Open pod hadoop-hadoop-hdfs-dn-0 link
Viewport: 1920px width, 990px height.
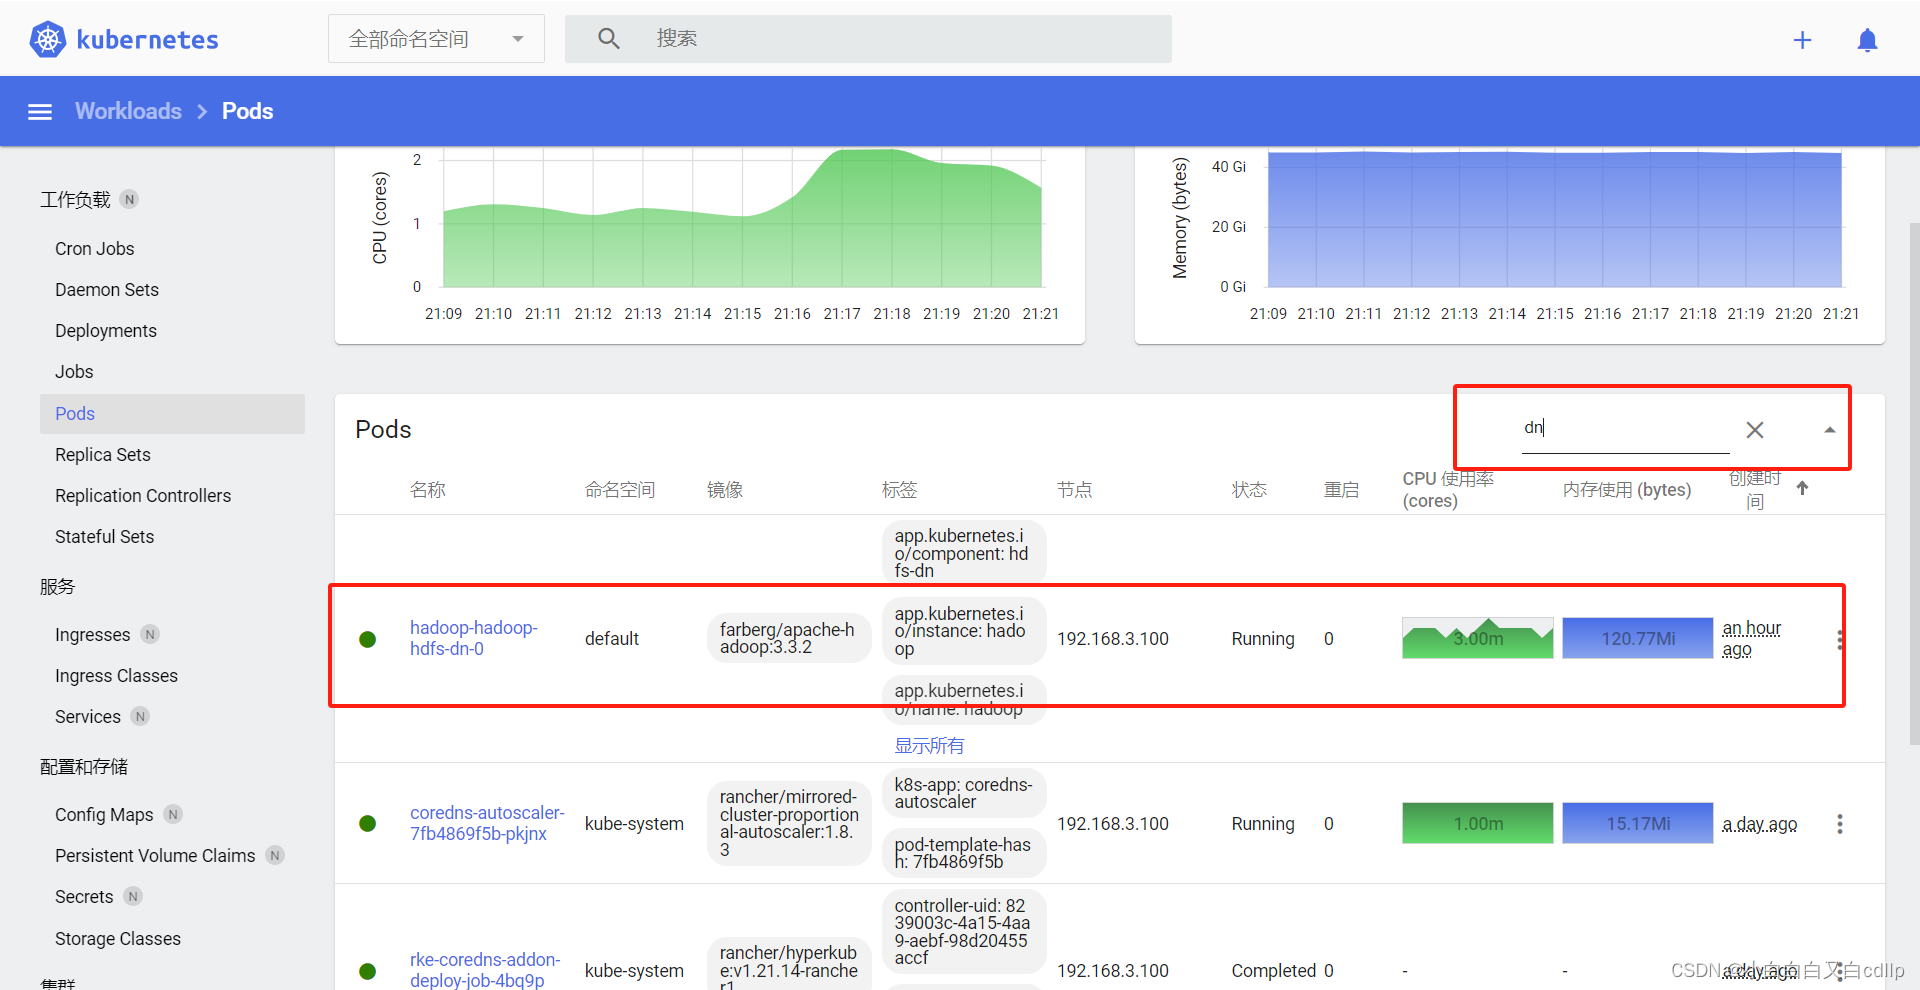[474, 638]
